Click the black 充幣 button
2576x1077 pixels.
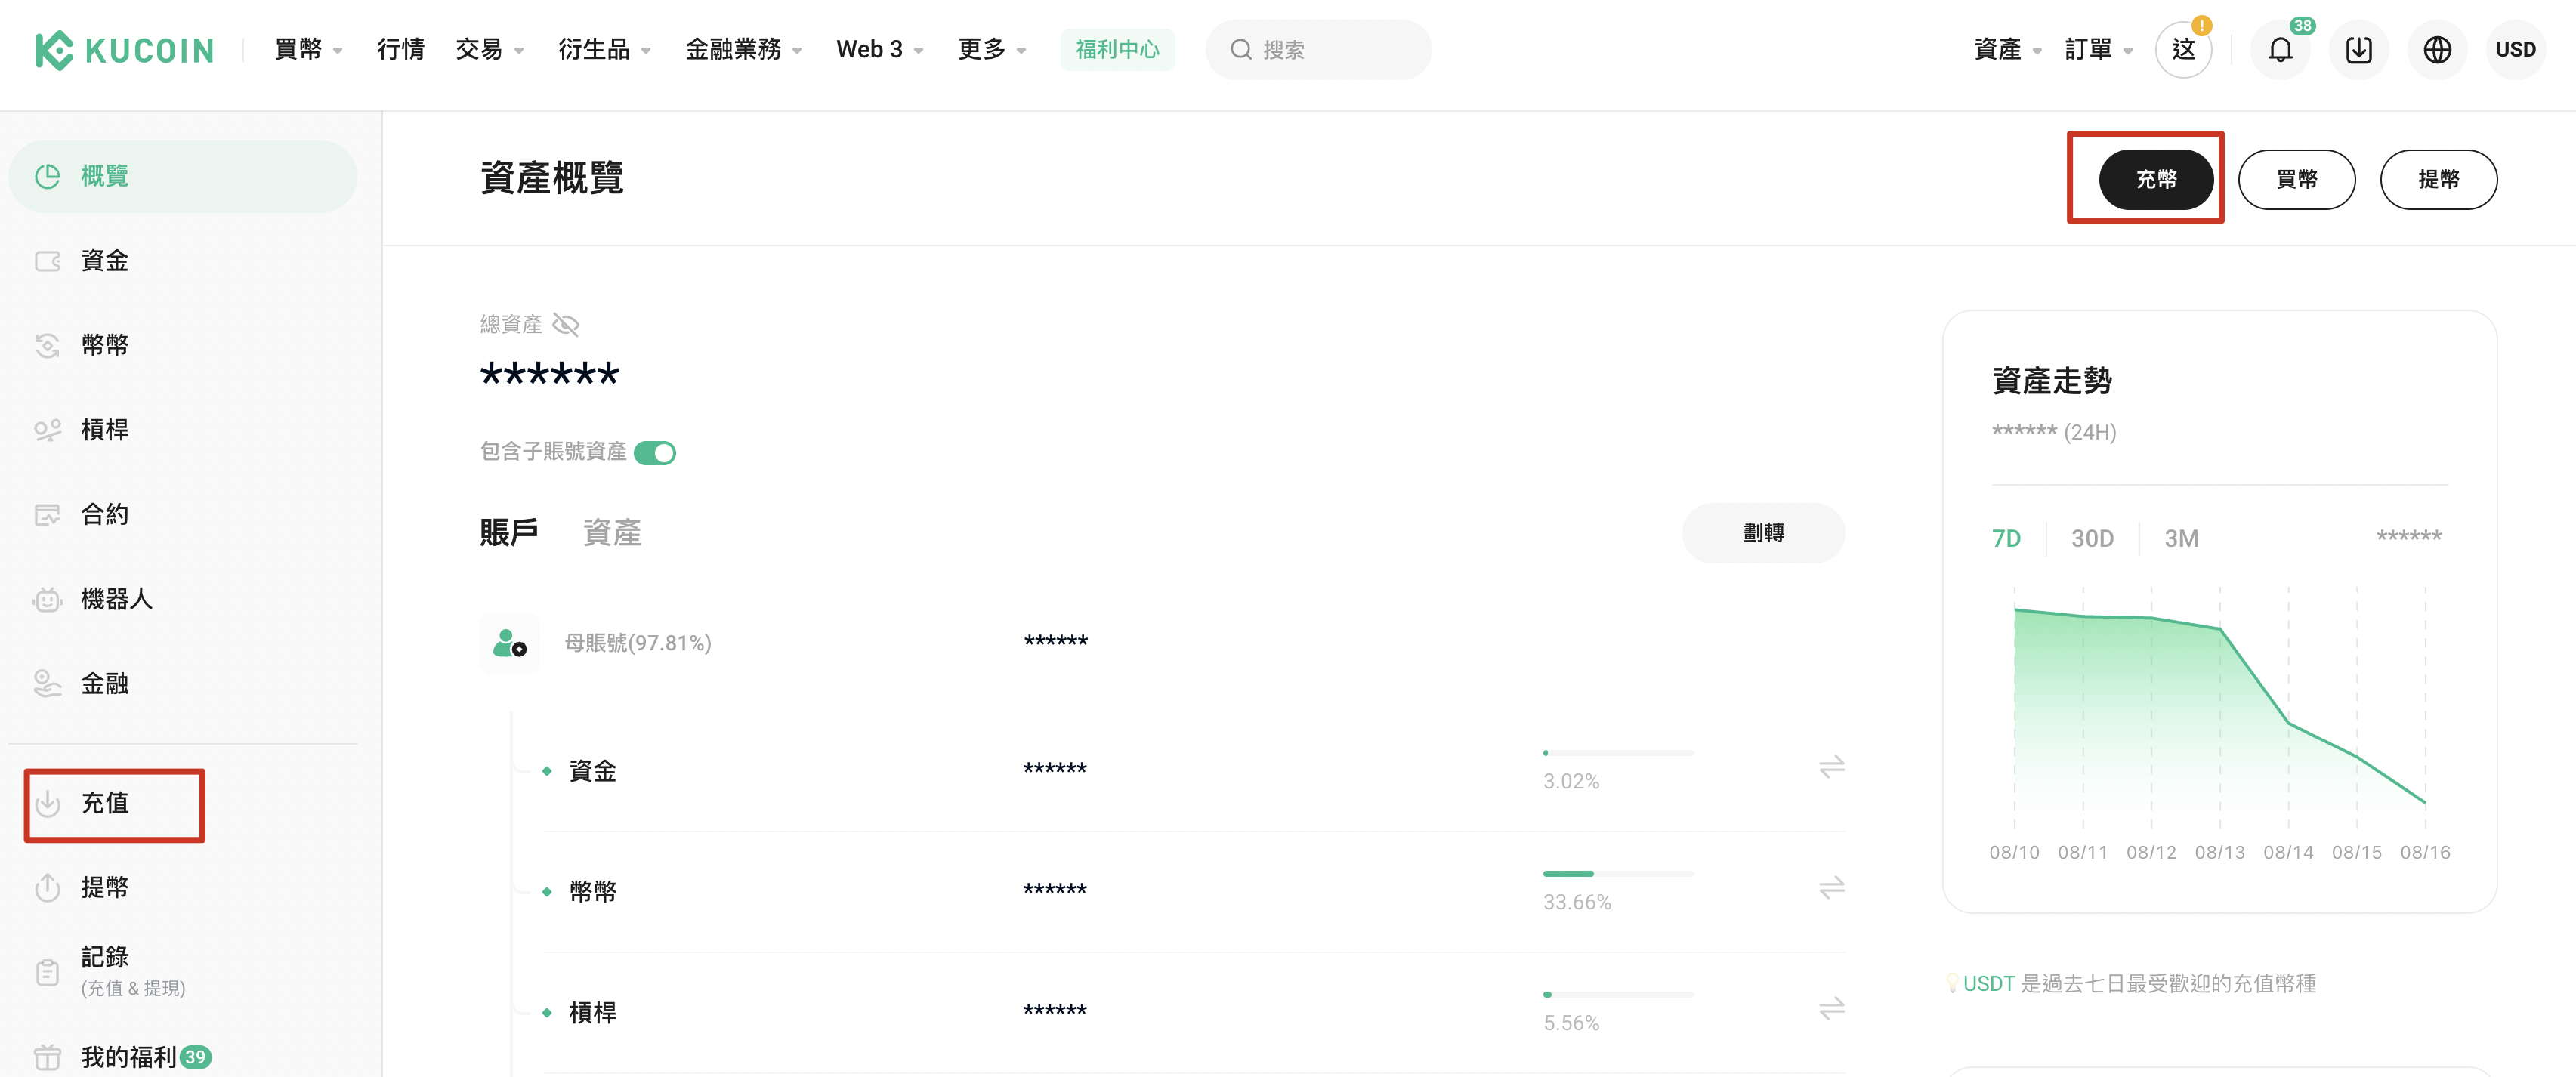2156,179
